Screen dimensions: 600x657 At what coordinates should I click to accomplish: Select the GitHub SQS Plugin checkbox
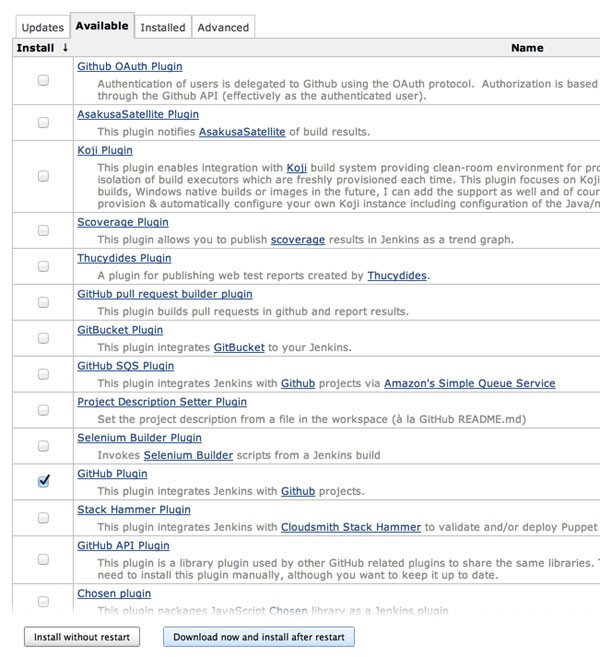pyautogui.click(x=43, y=374)
